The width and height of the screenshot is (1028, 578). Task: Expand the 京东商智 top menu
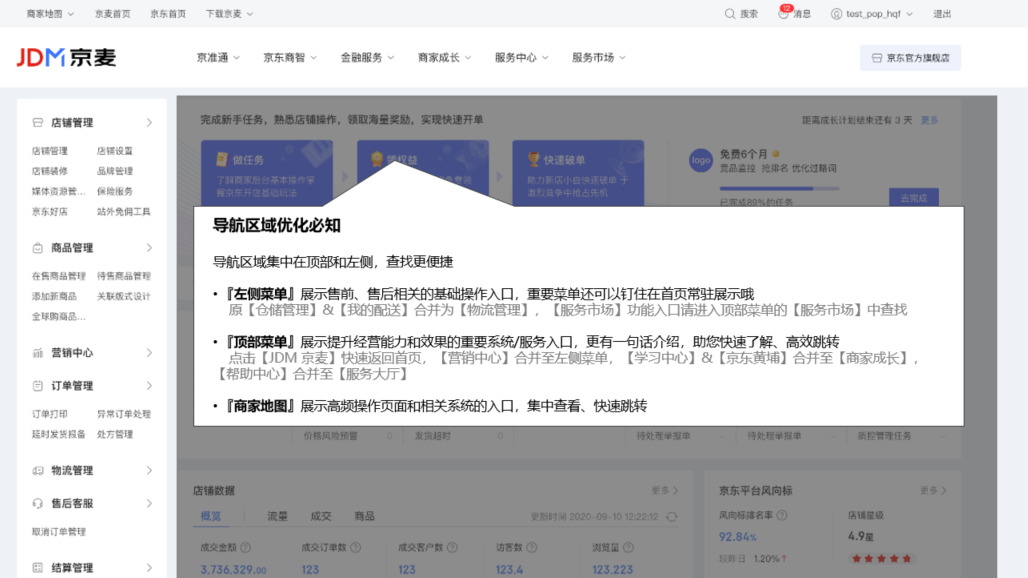tap(290, 58)
